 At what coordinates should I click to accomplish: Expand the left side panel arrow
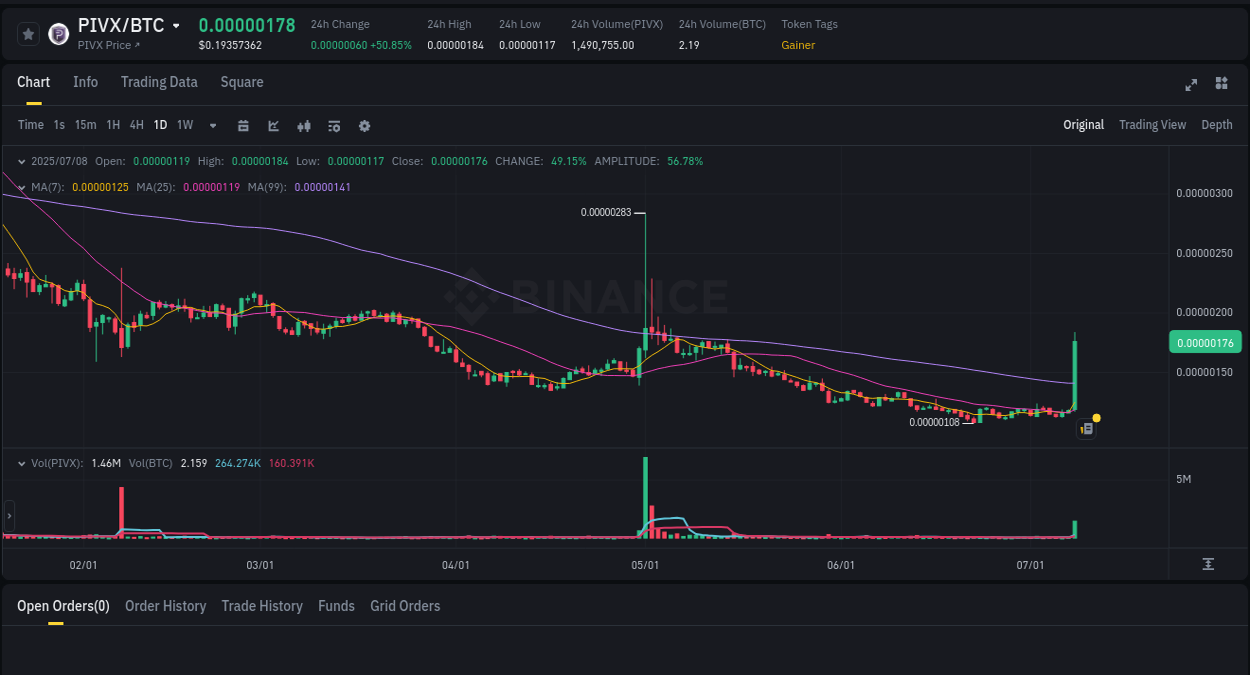point(9,515)
